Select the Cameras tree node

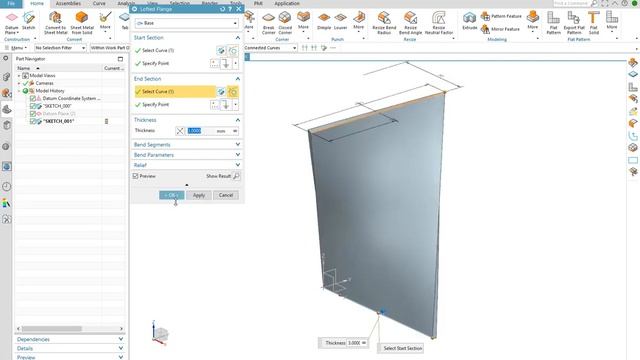[44, 83]
